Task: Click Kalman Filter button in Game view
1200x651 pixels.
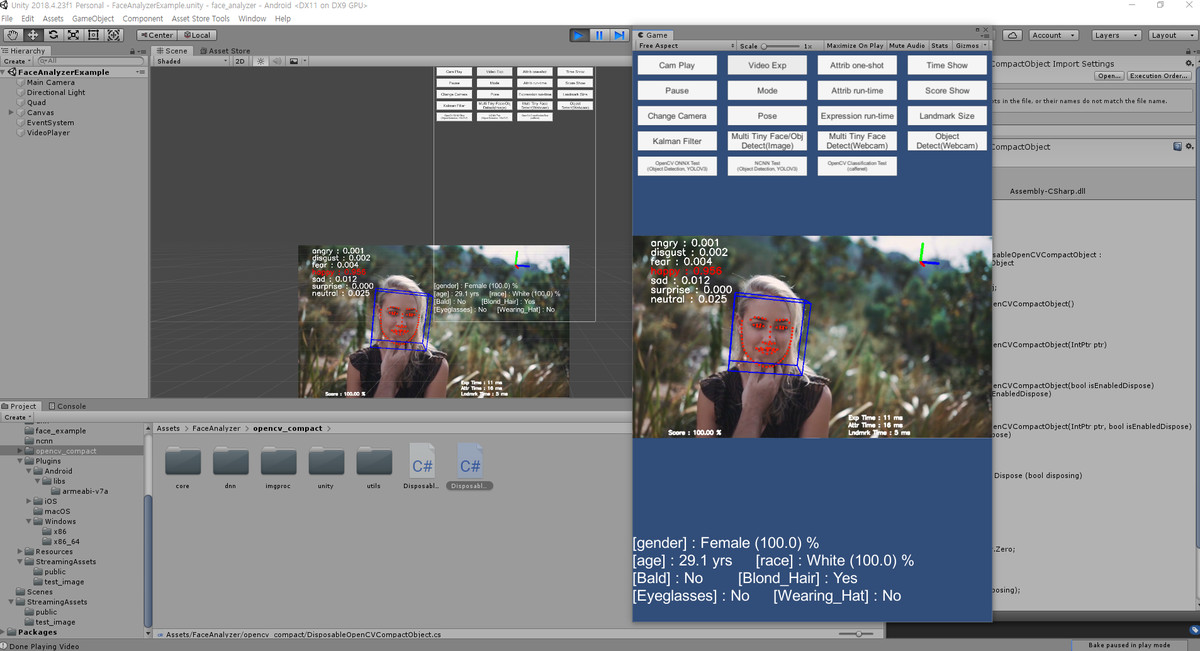Action: [x=677, y=141]
